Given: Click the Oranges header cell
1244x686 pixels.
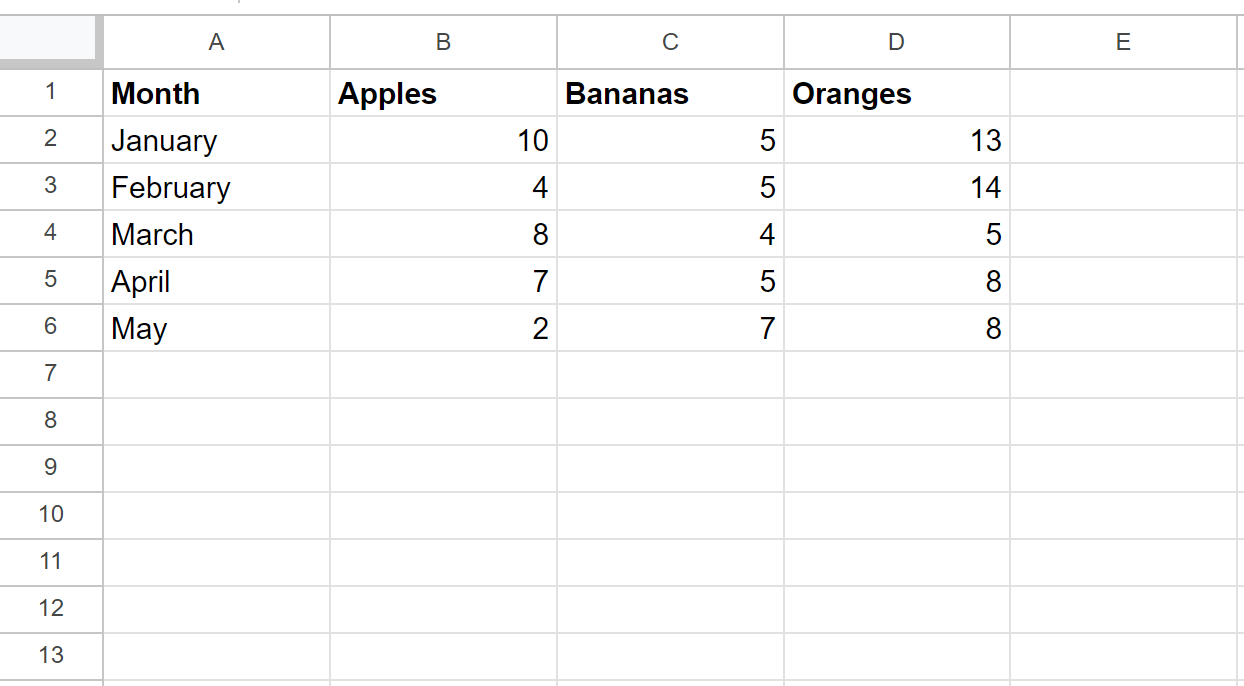Looking at the screenshot, I should pos(897,93).
